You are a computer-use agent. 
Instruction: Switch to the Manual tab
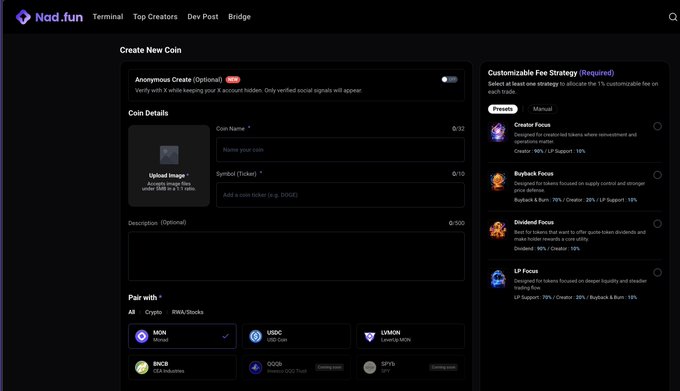pos(543,109)
